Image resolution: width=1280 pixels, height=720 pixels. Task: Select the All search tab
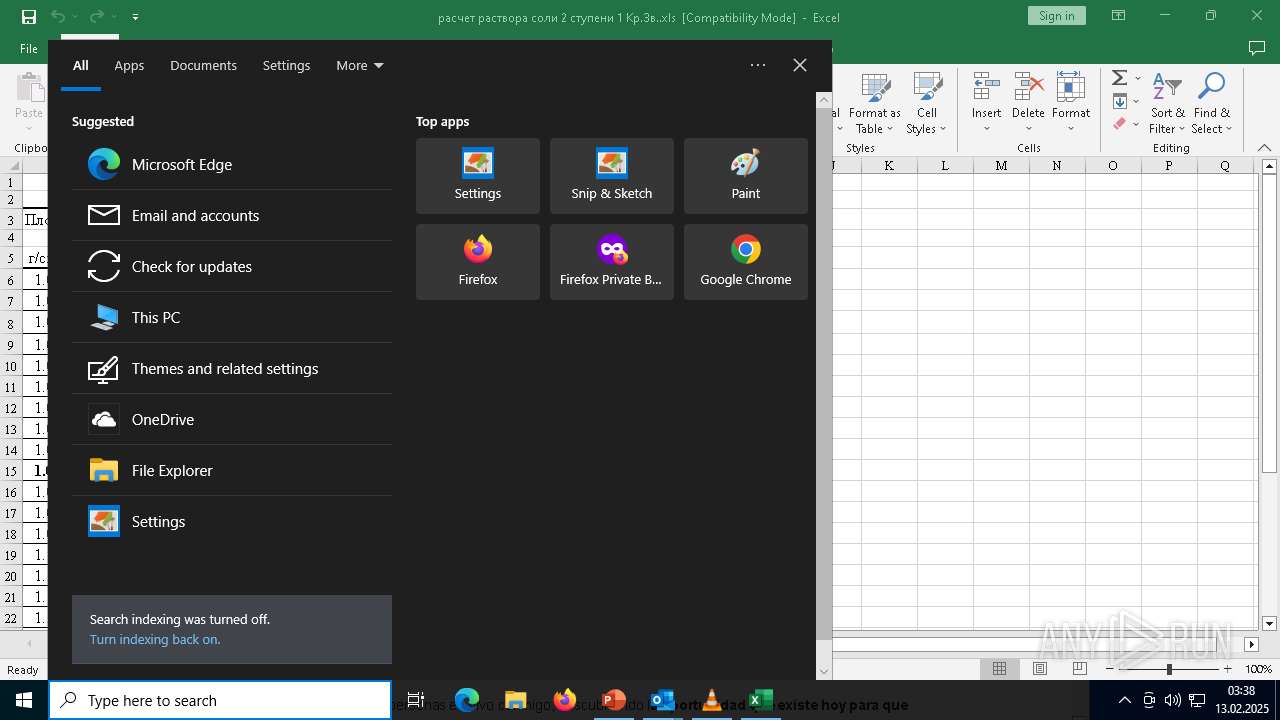click(x=81, y=65)
